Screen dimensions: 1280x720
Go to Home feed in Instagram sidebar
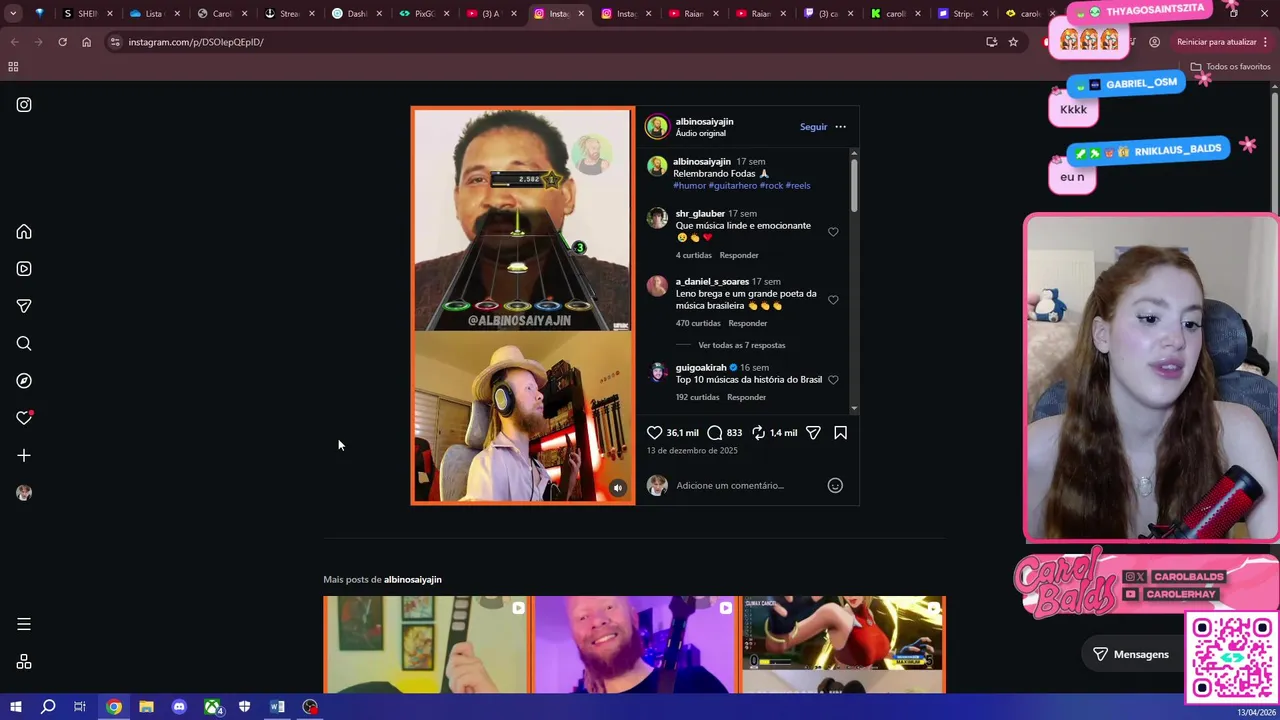24,232
